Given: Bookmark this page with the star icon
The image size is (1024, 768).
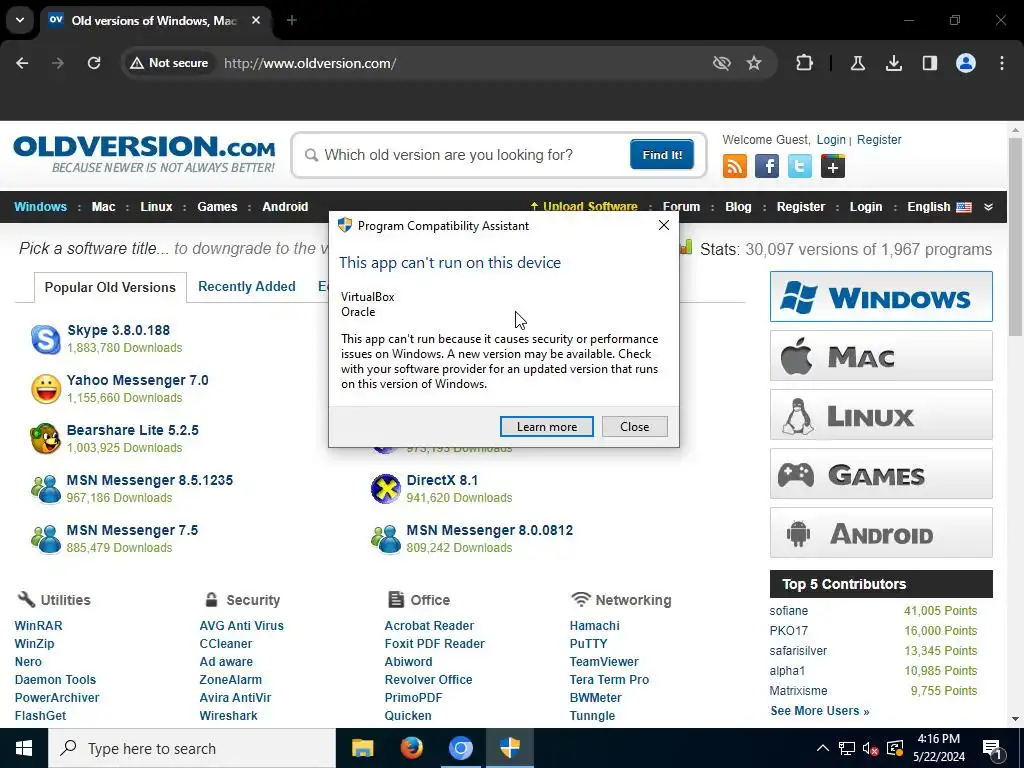Looking at the screenshot, I should 754,63.
